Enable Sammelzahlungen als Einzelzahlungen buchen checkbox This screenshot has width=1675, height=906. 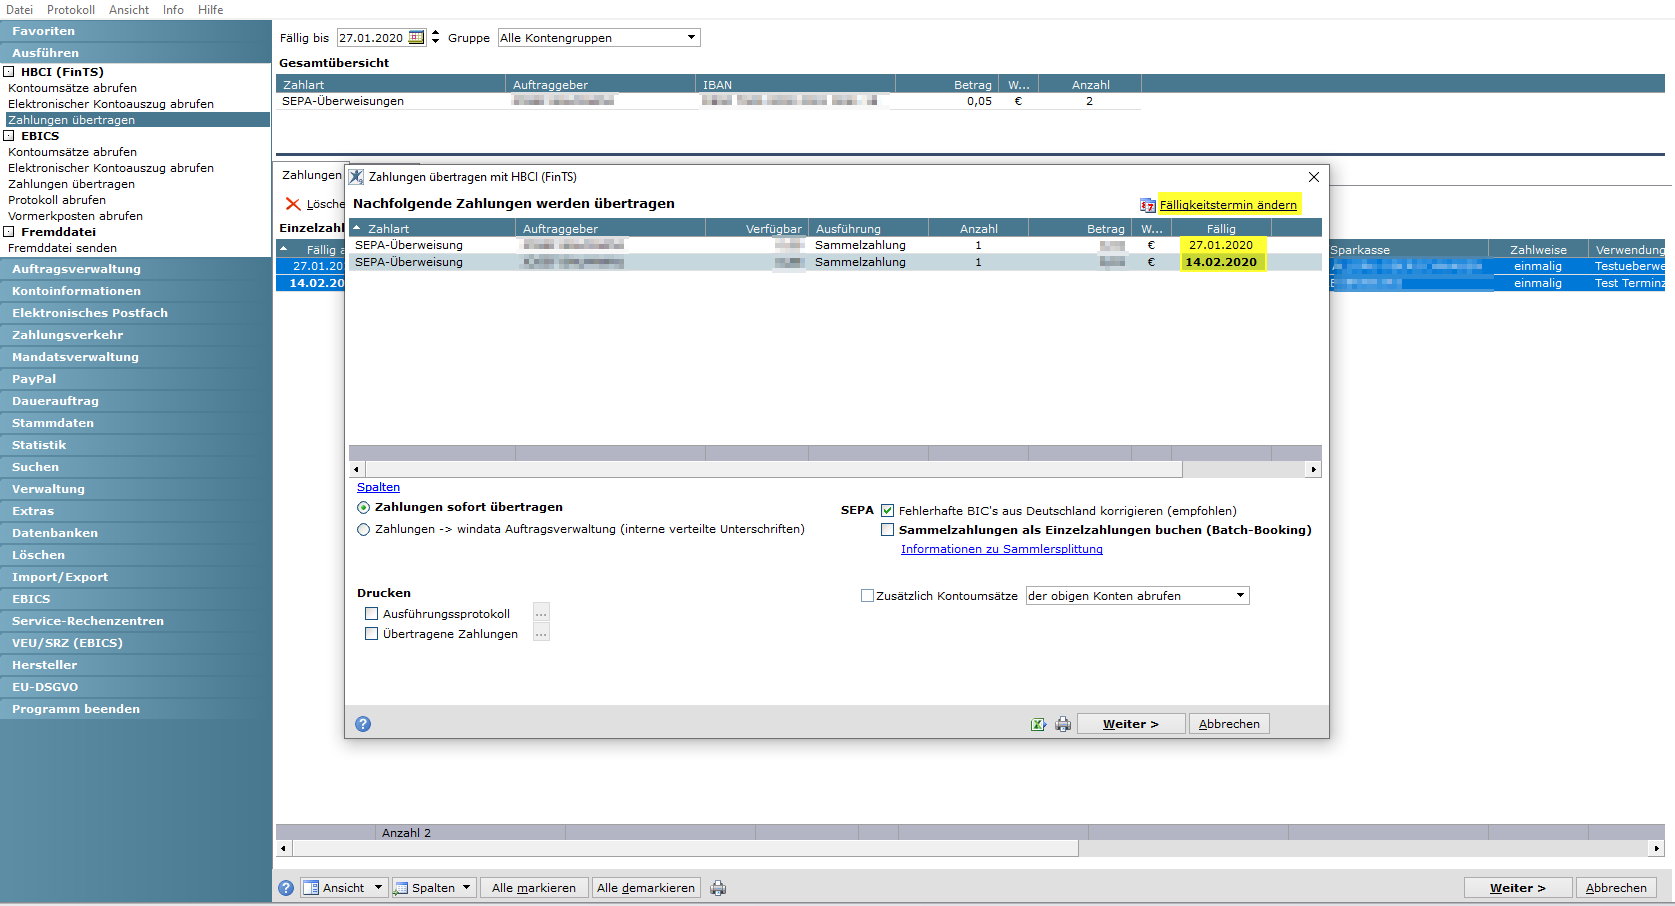[887, 530]
